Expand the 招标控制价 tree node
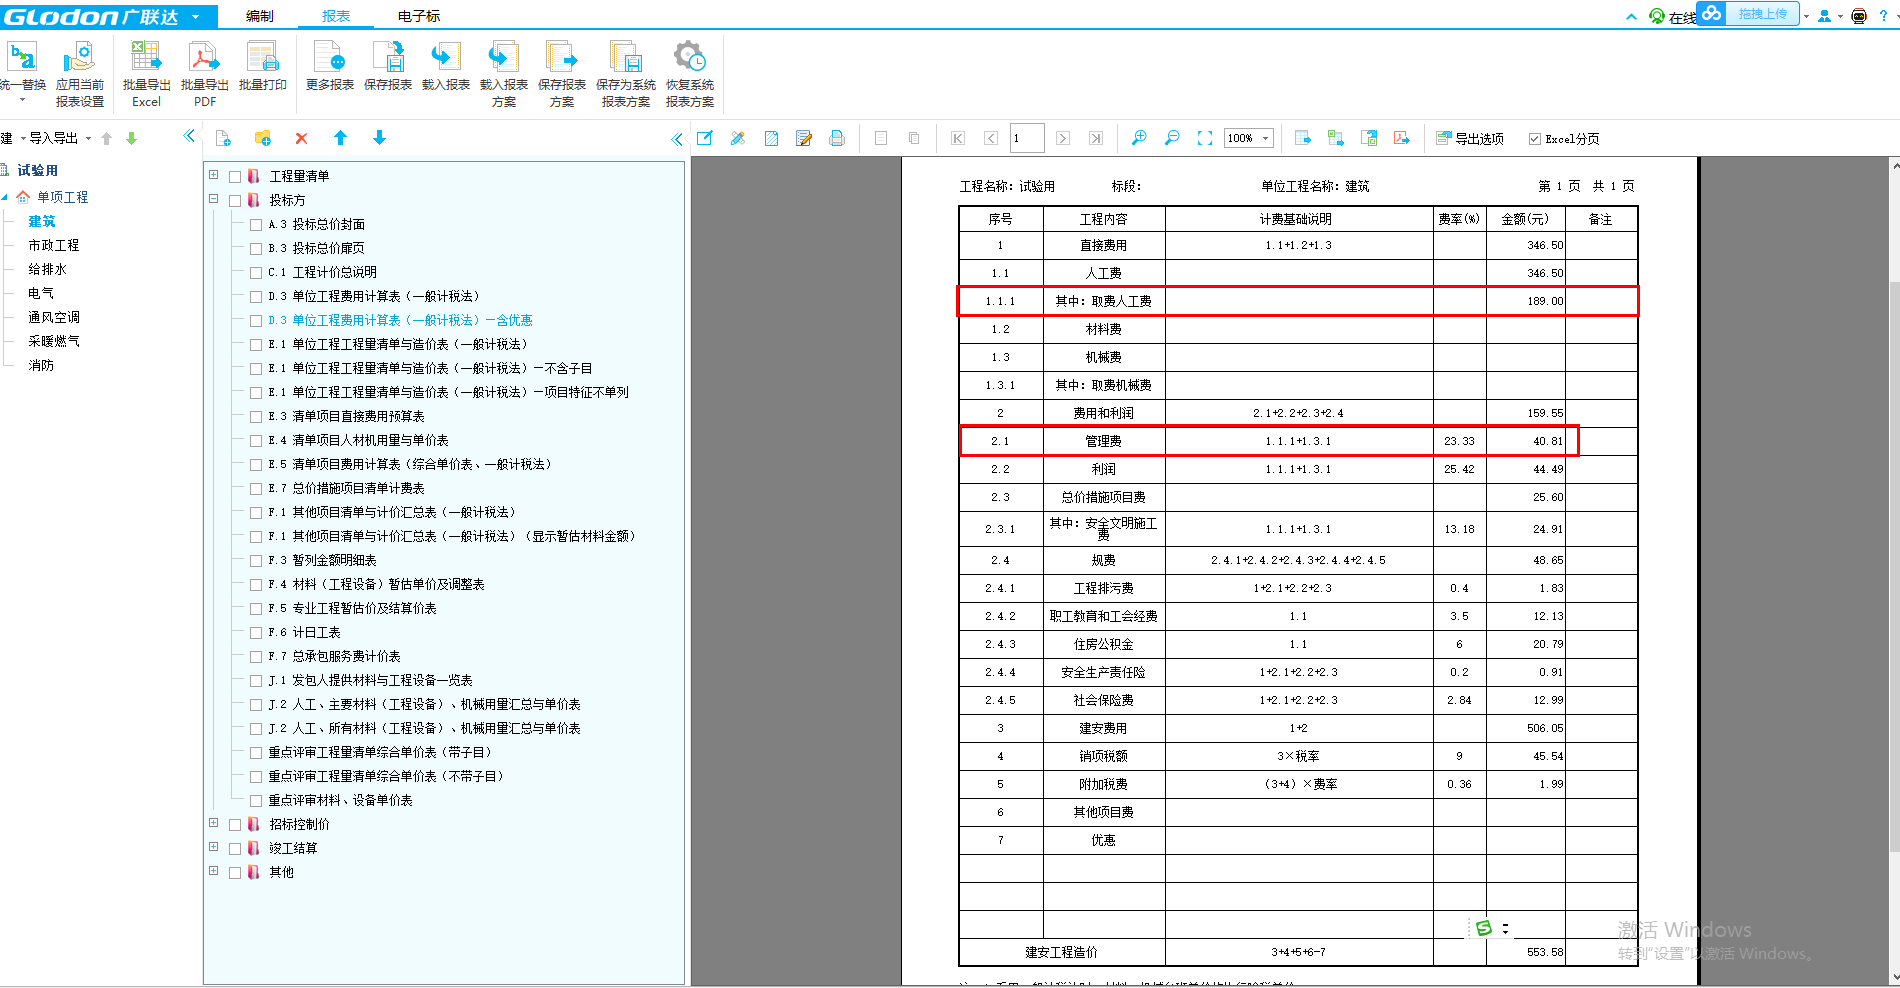The image size is (1900, 988). click(x=213, y=823)
